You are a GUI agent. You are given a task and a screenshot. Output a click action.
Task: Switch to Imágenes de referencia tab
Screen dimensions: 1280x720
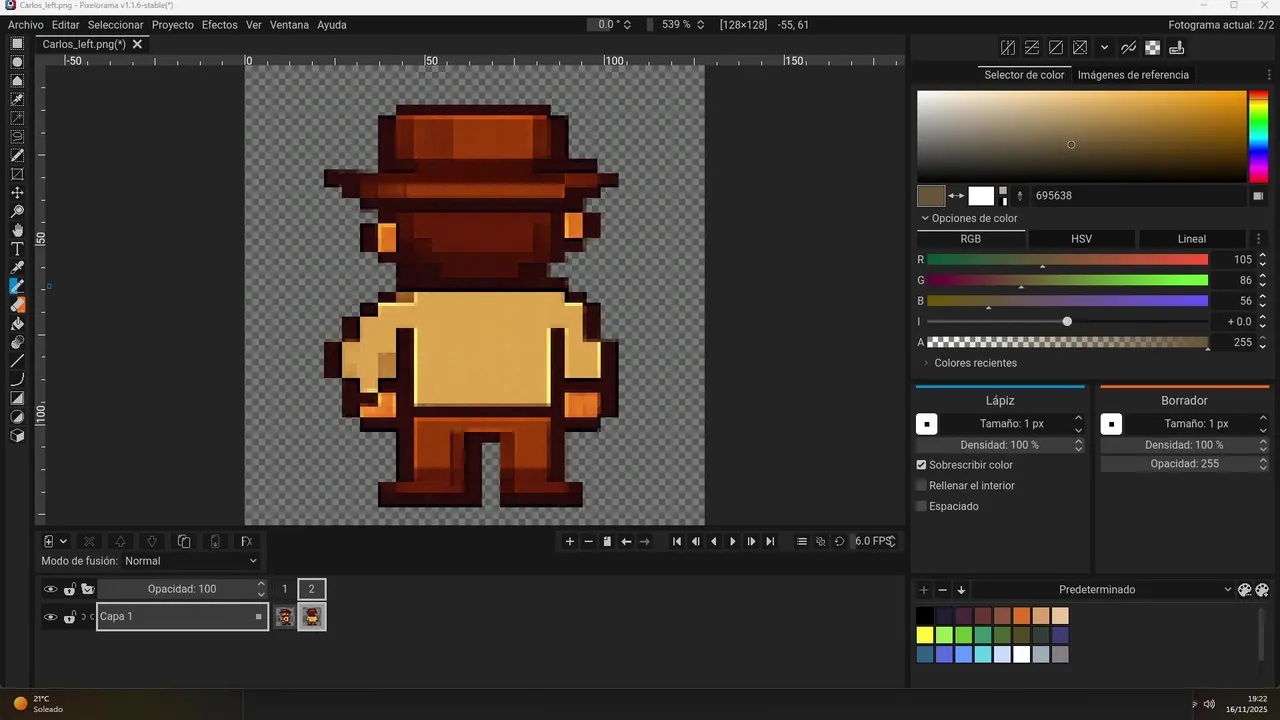click(x=1133, y=75)
